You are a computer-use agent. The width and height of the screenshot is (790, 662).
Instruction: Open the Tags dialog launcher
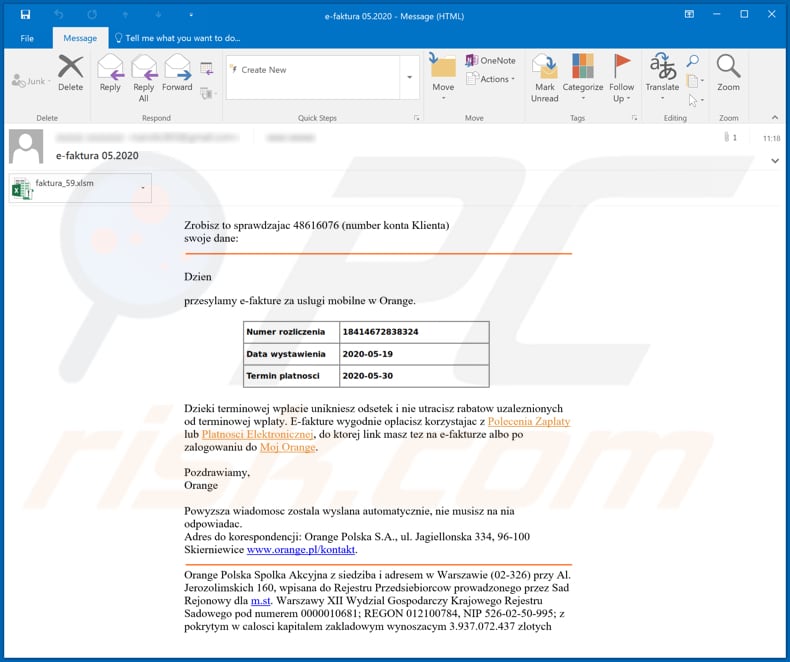634,118
